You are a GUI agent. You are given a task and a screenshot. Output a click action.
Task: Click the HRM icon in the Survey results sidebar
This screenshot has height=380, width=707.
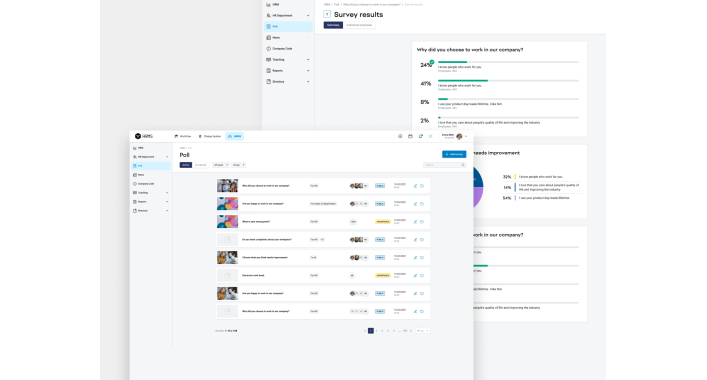[x=269, y=5]
